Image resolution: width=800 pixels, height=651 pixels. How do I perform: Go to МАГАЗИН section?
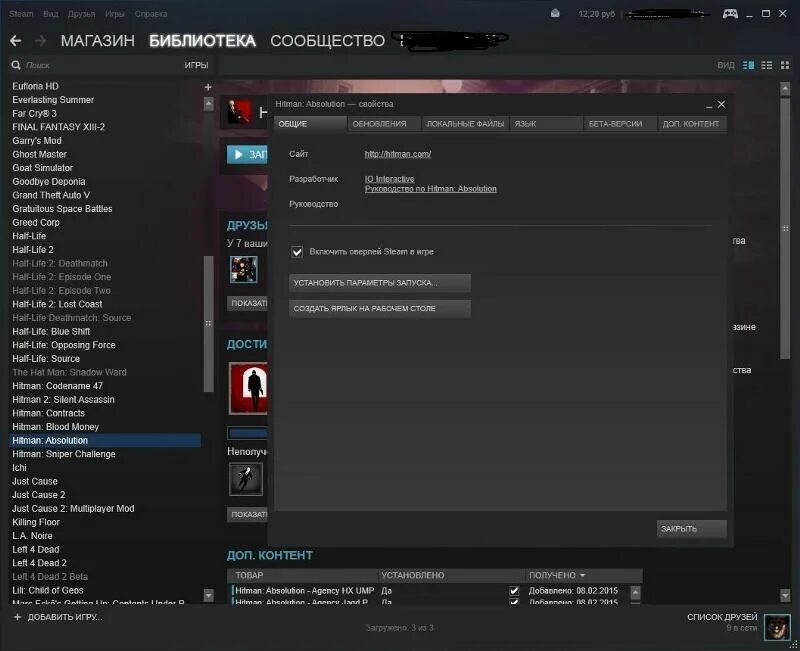click(x=97, y=41)
